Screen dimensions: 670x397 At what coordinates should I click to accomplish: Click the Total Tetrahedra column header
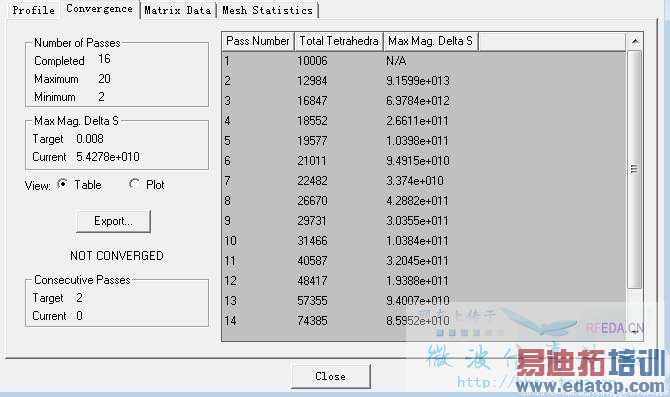coord(339,41)
